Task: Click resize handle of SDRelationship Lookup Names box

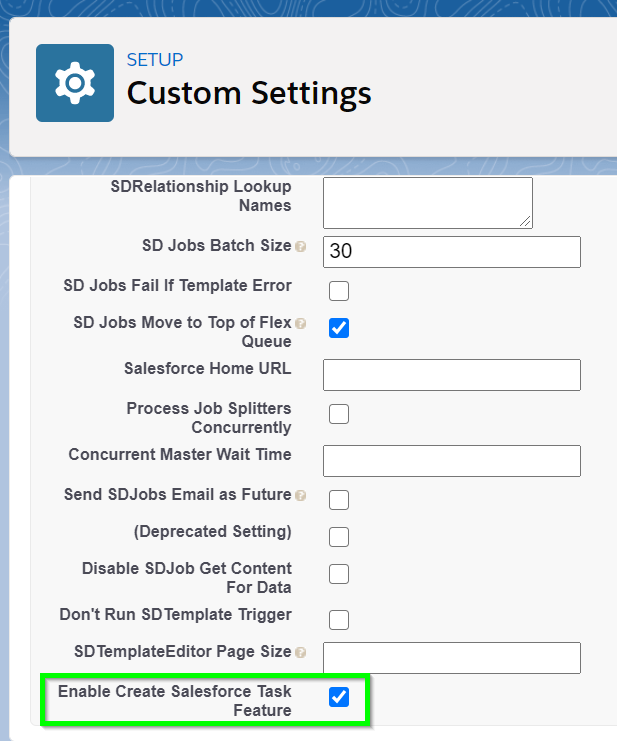Action: click(x=525, y=221)
